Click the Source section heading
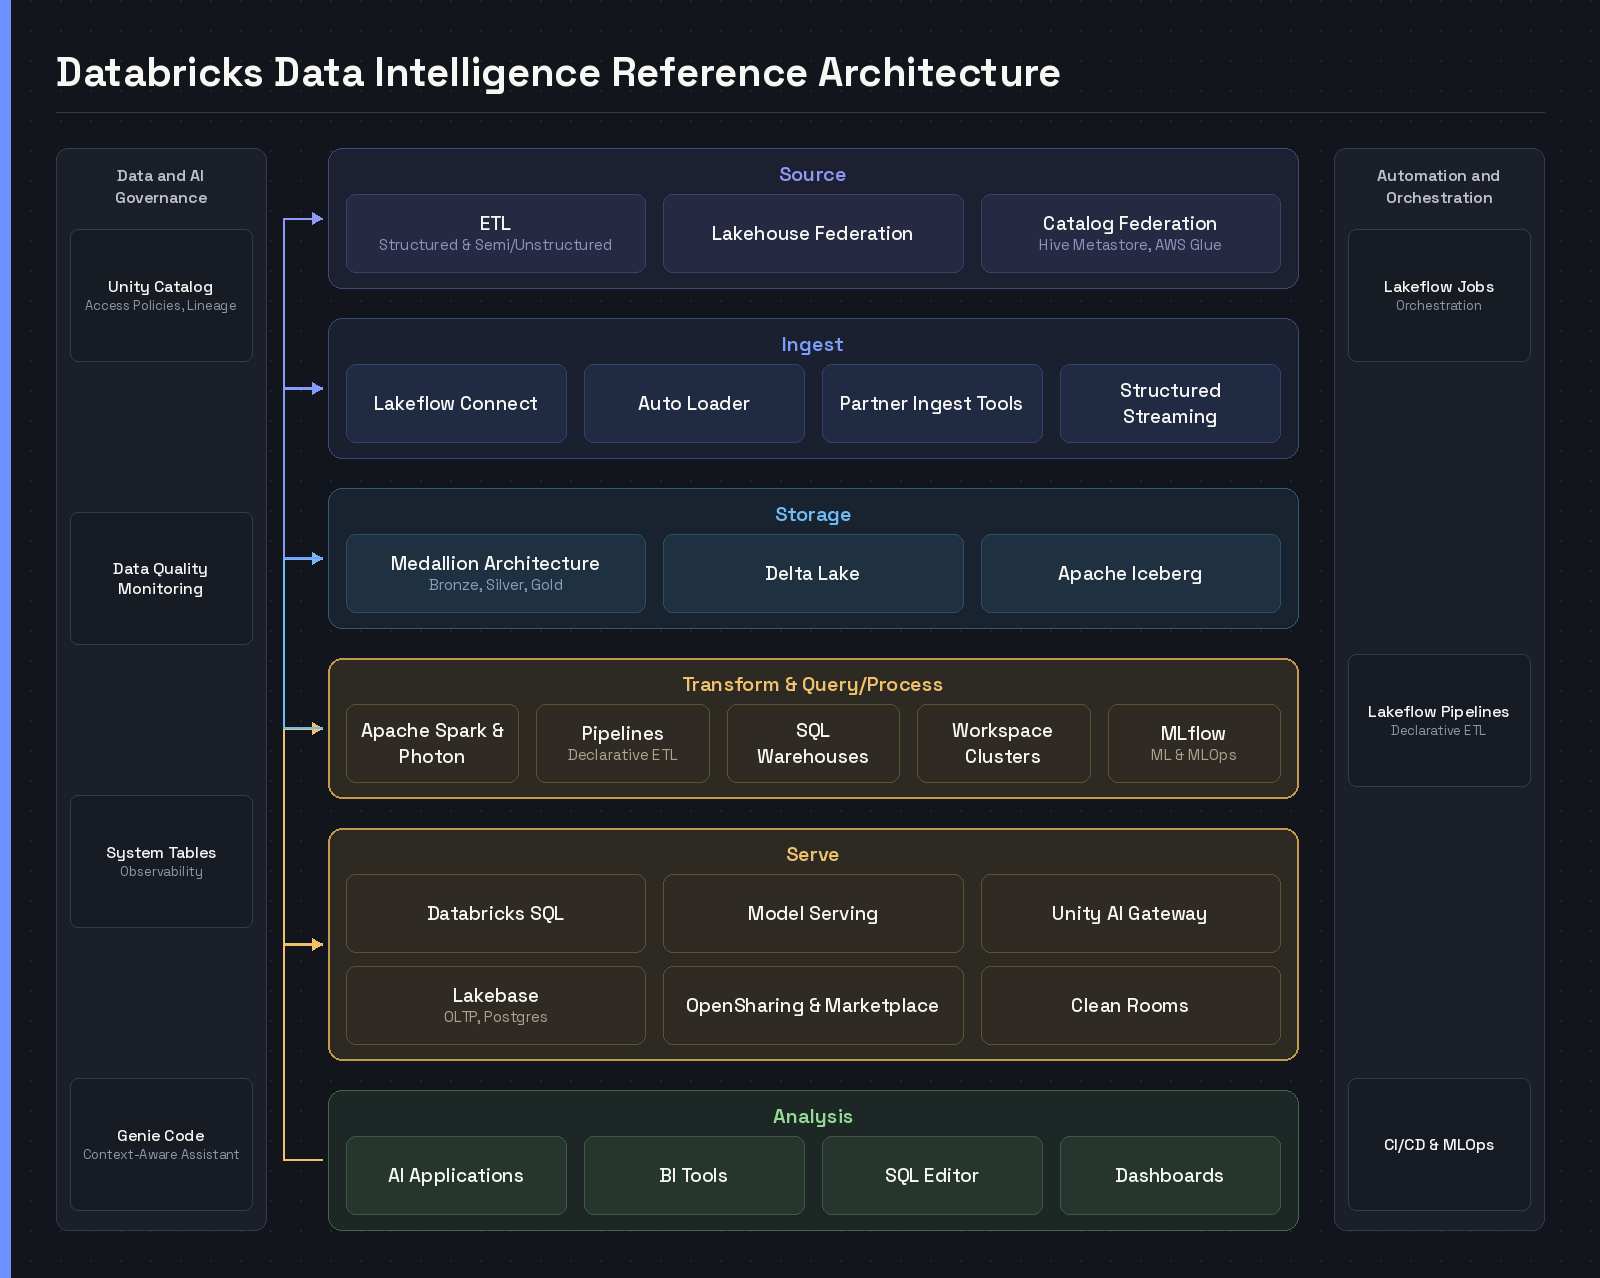This screenshot has width=1600, height=1278. [813, 174]
